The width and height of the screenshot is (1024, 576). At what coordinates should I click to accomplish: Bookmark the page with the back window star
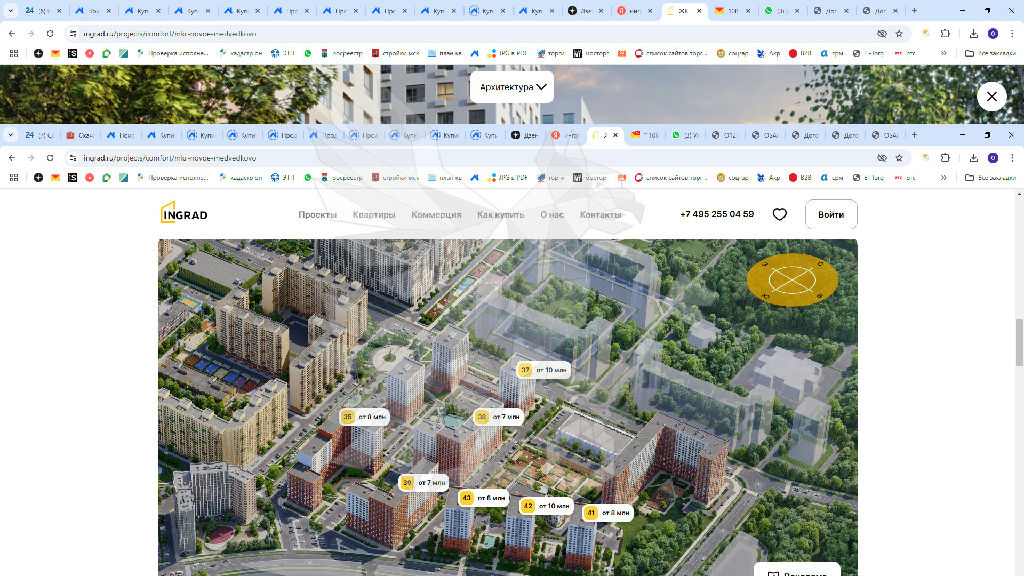(899, 33)
